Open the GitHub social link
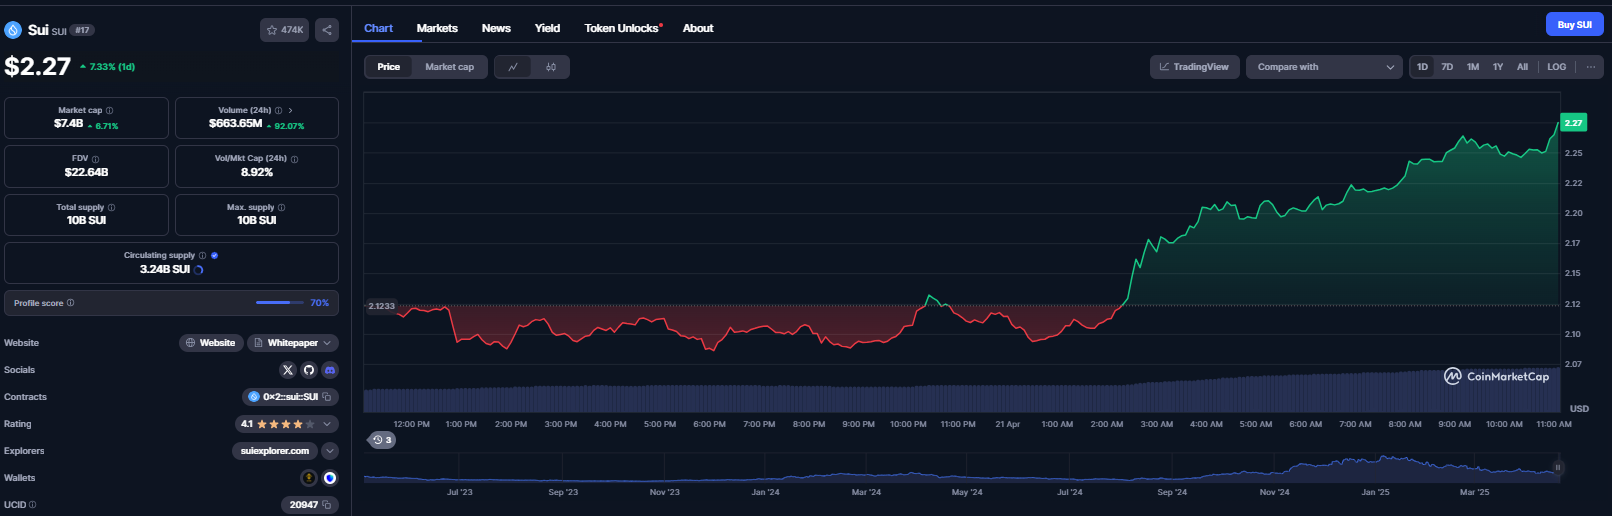Screen dimensions: 1612x516 309,370
